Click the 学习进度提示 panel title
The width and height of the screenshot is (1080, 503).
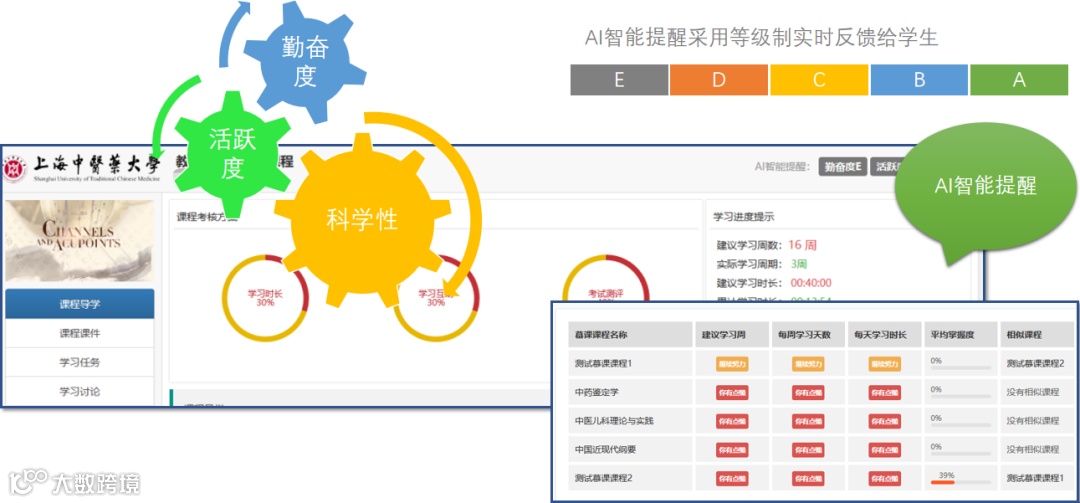(743, 216)
